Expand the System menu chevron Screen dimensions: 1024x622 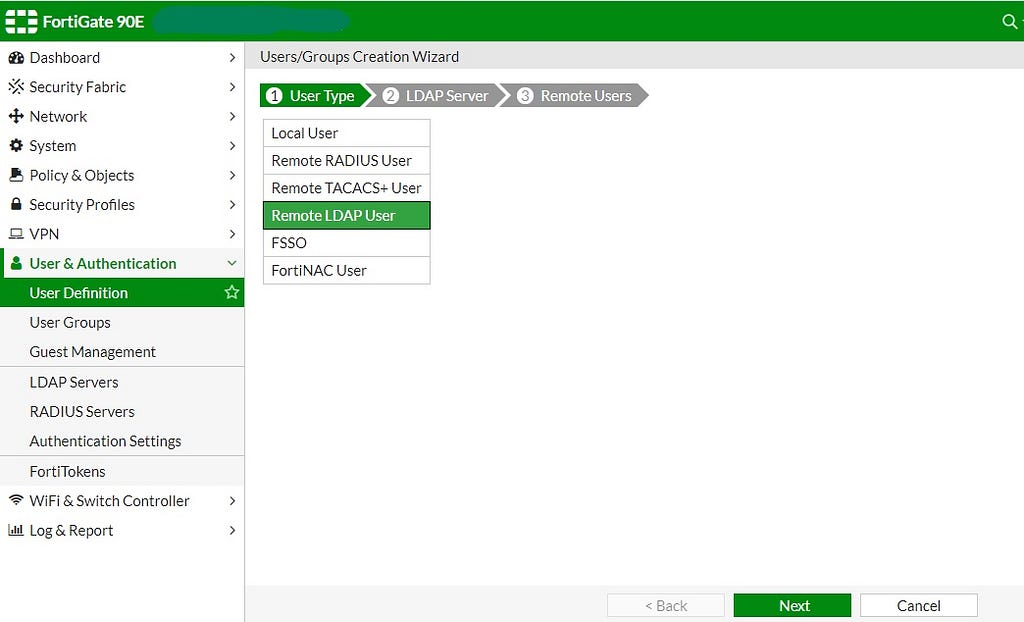tap(232, 146)
